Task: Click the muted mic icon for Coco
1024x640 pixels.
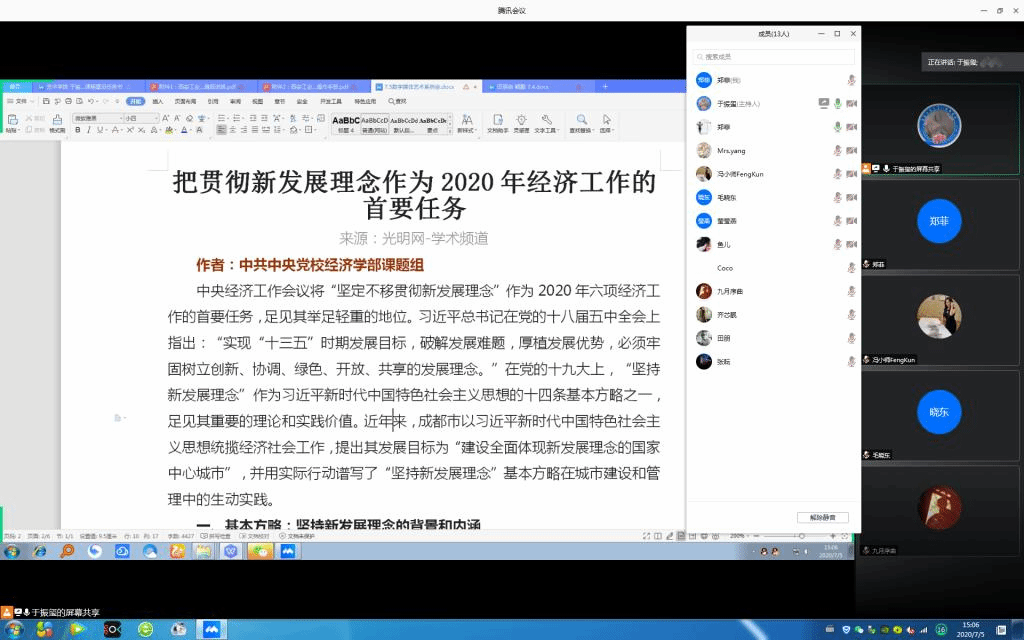Action: tap(851, 268)
